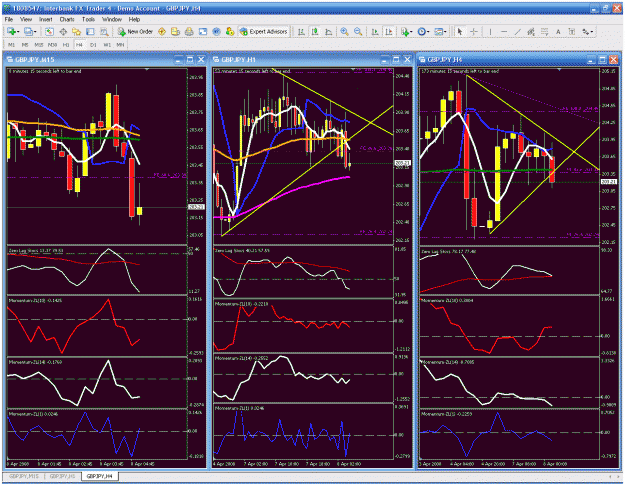The image size is (625, 484).
Task: Open the Help menu
Action: click(134, 19)
